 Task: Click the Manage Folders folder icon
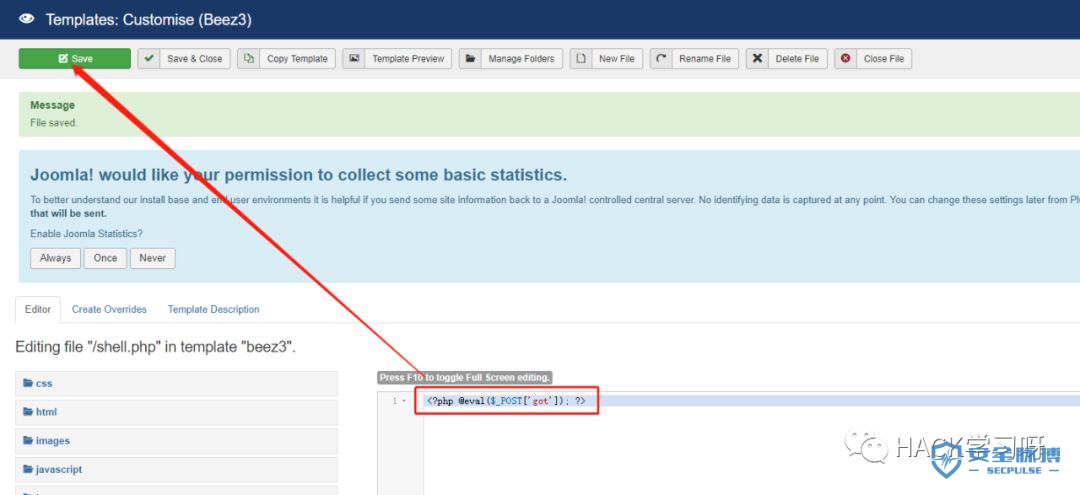pyautogui.click(x=470, y=59)
